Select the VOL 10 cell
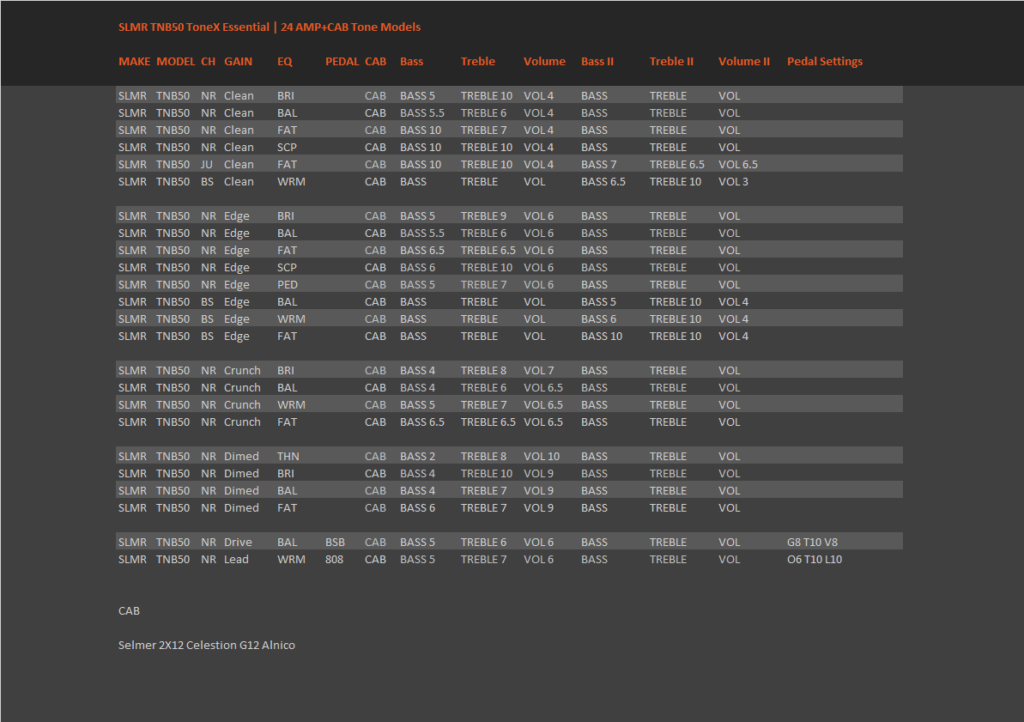 coord(541,456)
